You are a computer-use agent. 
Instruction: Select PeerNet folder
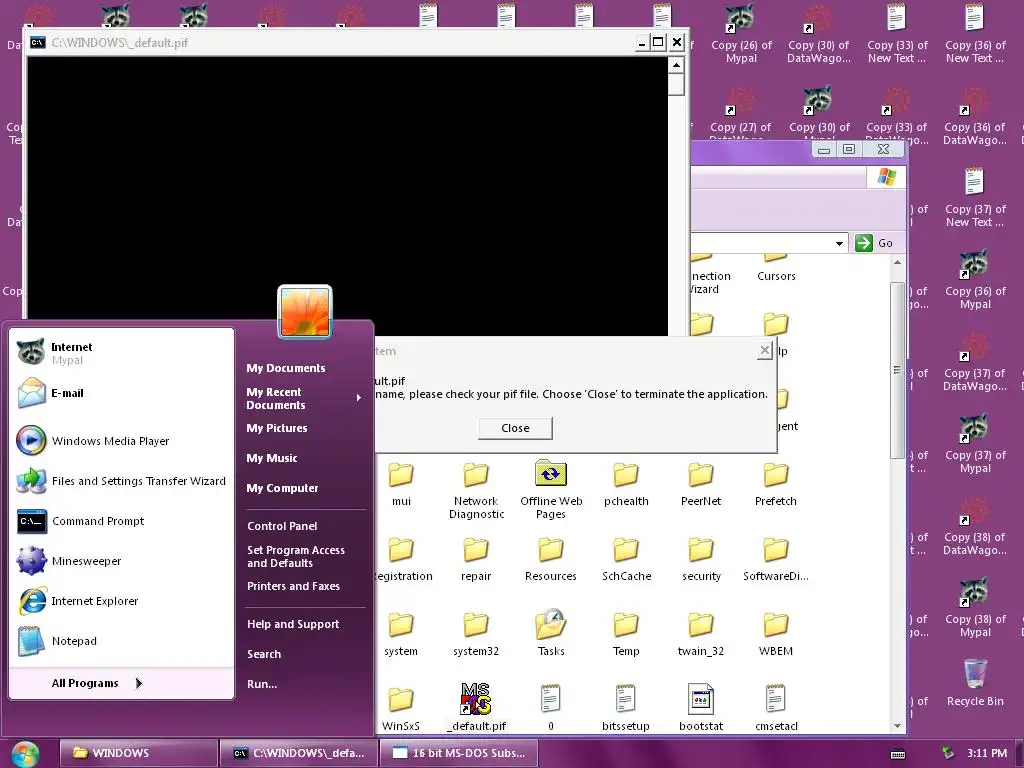(701, 485)
